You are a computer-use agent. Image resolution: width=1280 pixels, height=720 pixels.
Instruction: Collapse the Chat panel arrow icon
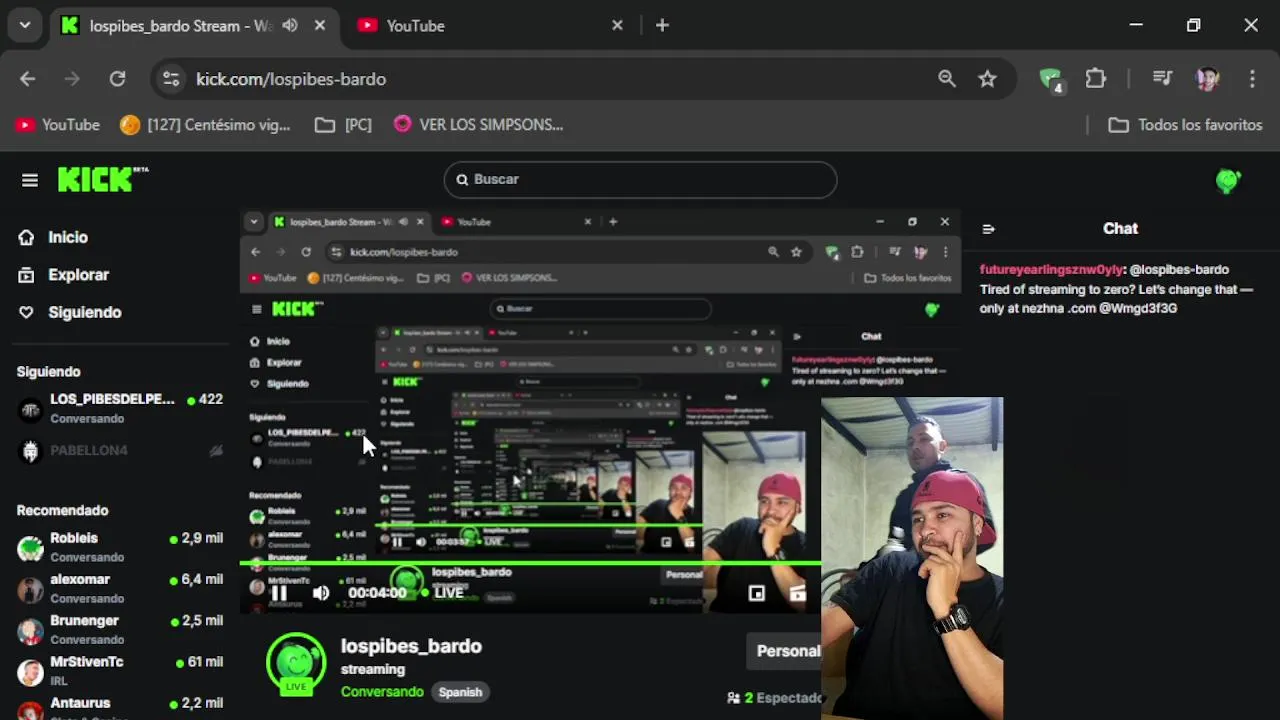(x=988, y=229)
